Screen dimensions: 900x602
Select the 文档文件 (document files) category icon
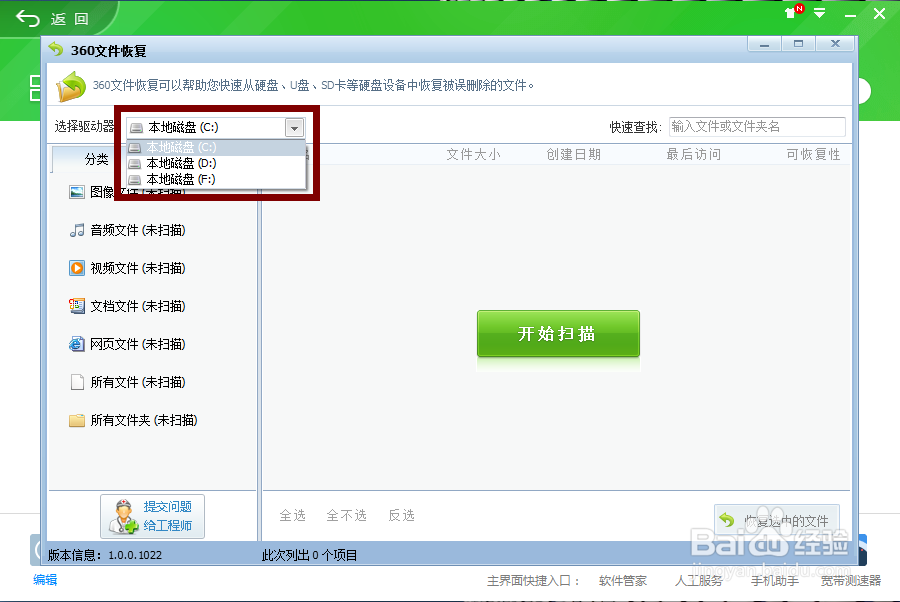pos(78,306)
